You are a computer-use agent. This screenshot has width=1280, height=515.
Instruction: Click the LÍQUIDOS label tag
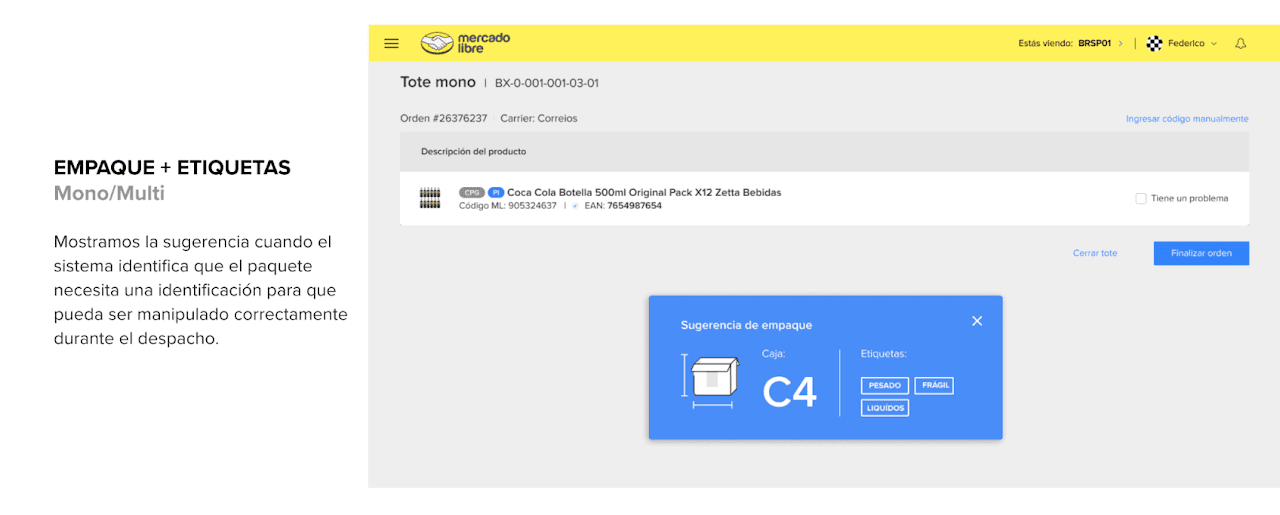tap(885, 408)
